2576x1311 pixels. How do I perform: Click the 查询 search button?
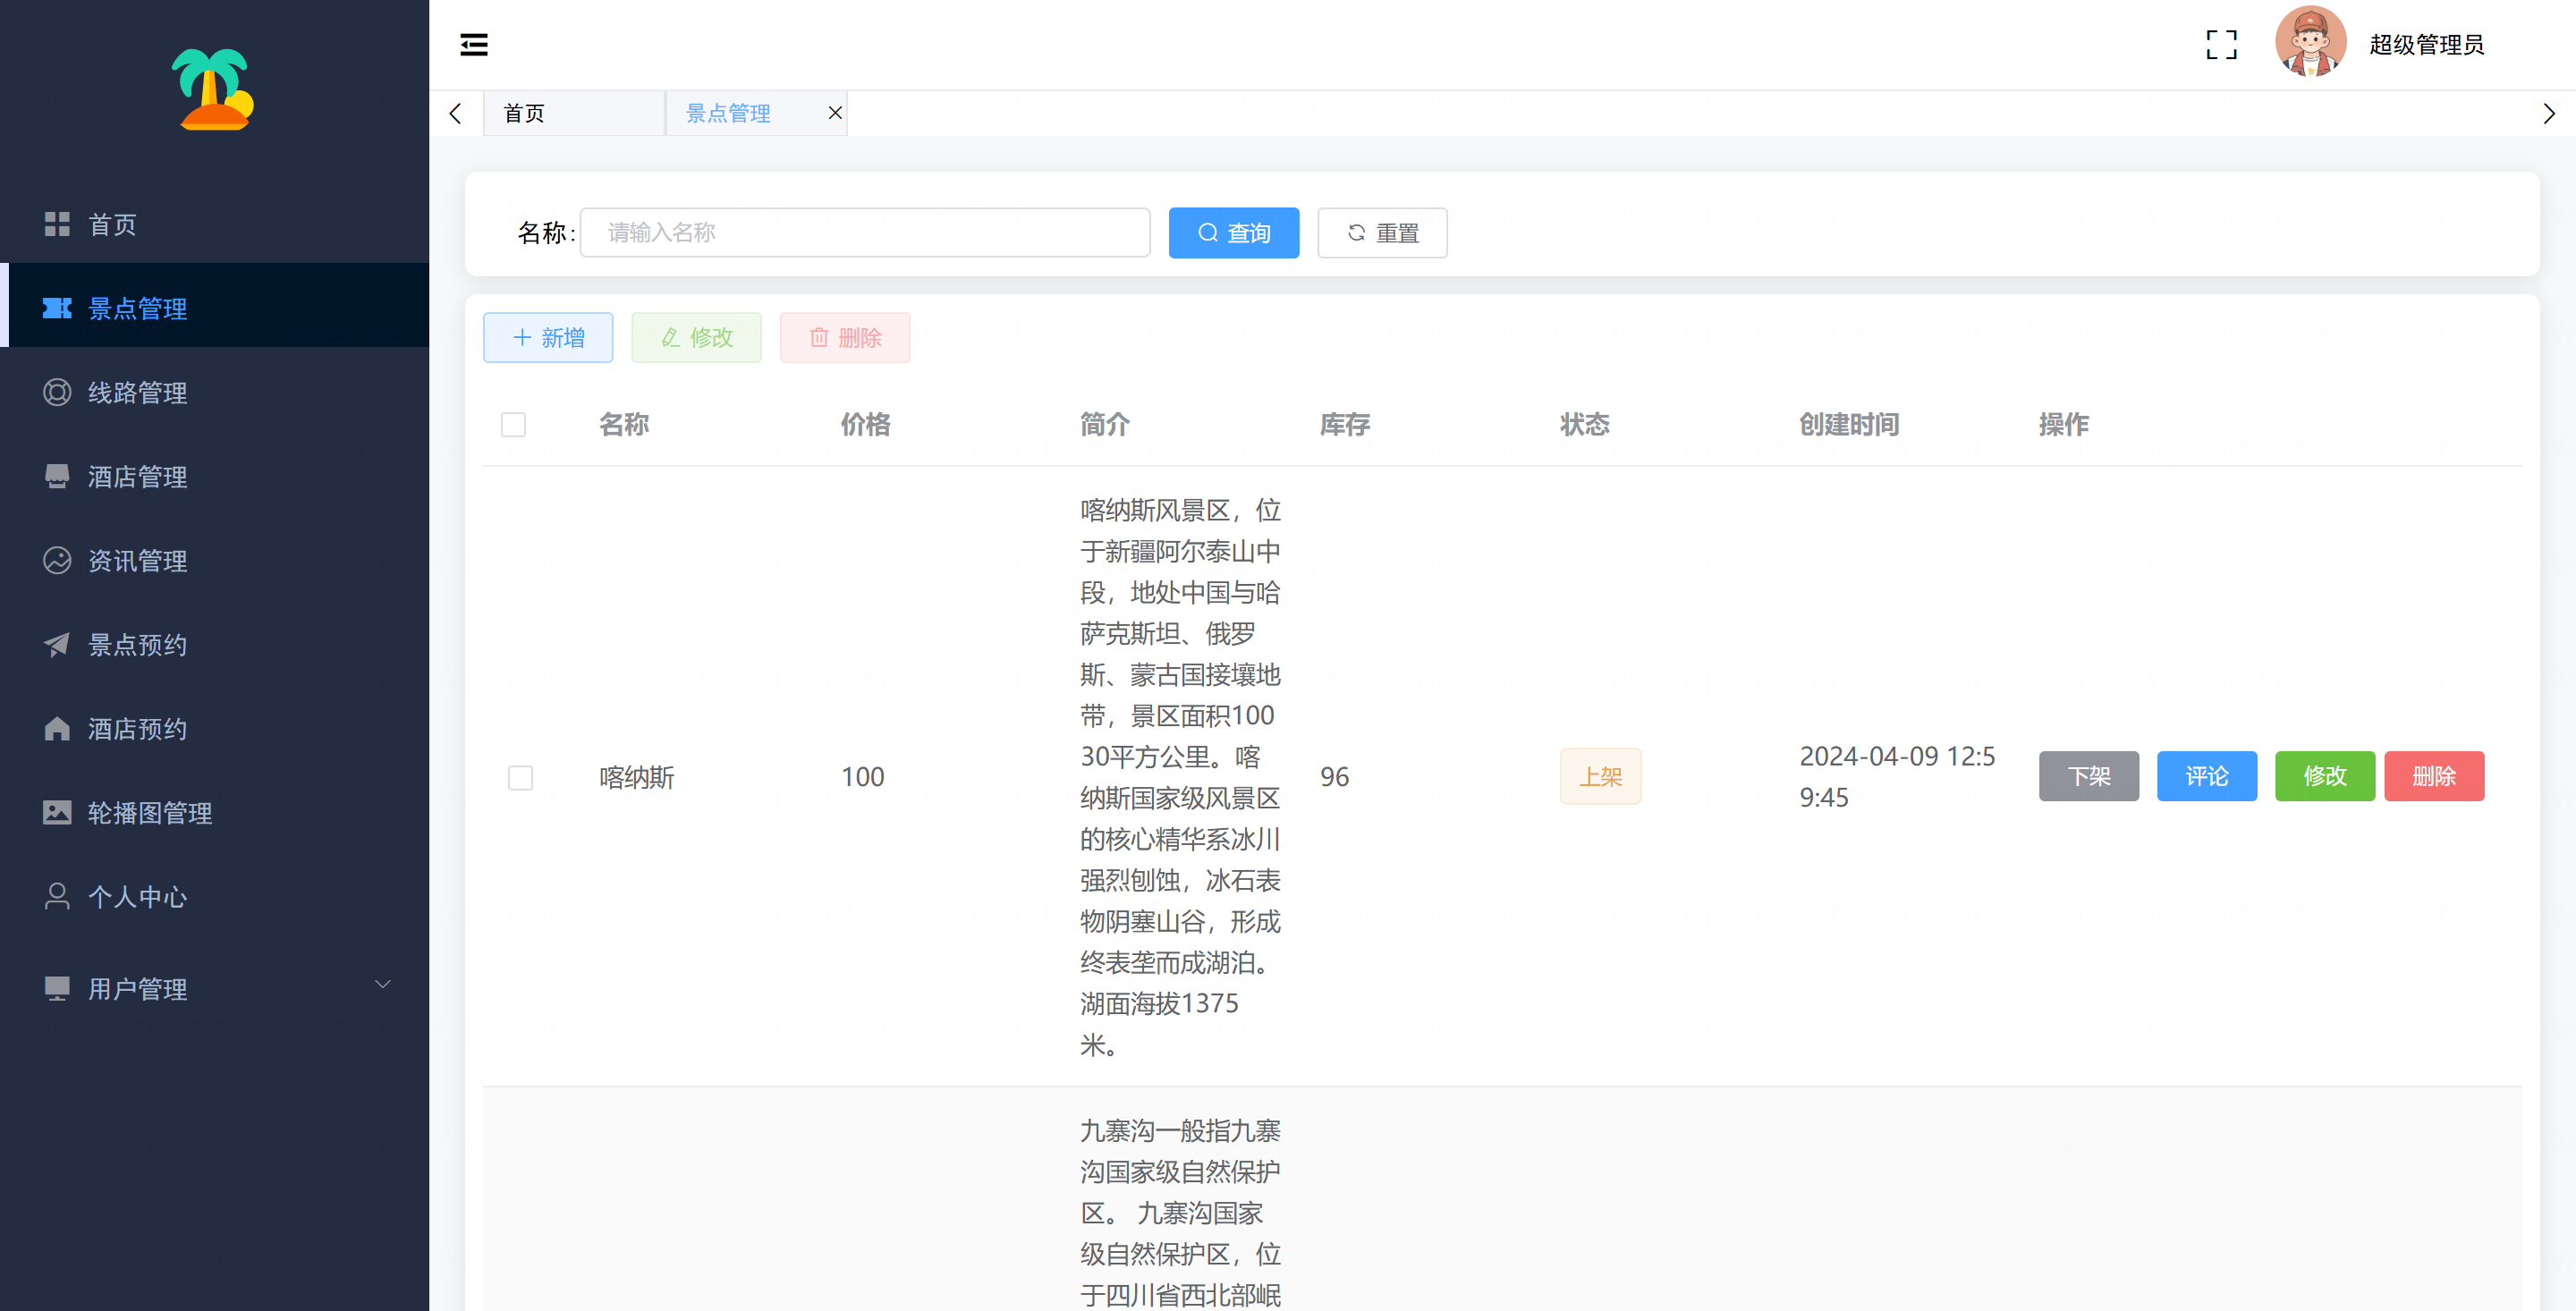click(x=1233, y=233)
